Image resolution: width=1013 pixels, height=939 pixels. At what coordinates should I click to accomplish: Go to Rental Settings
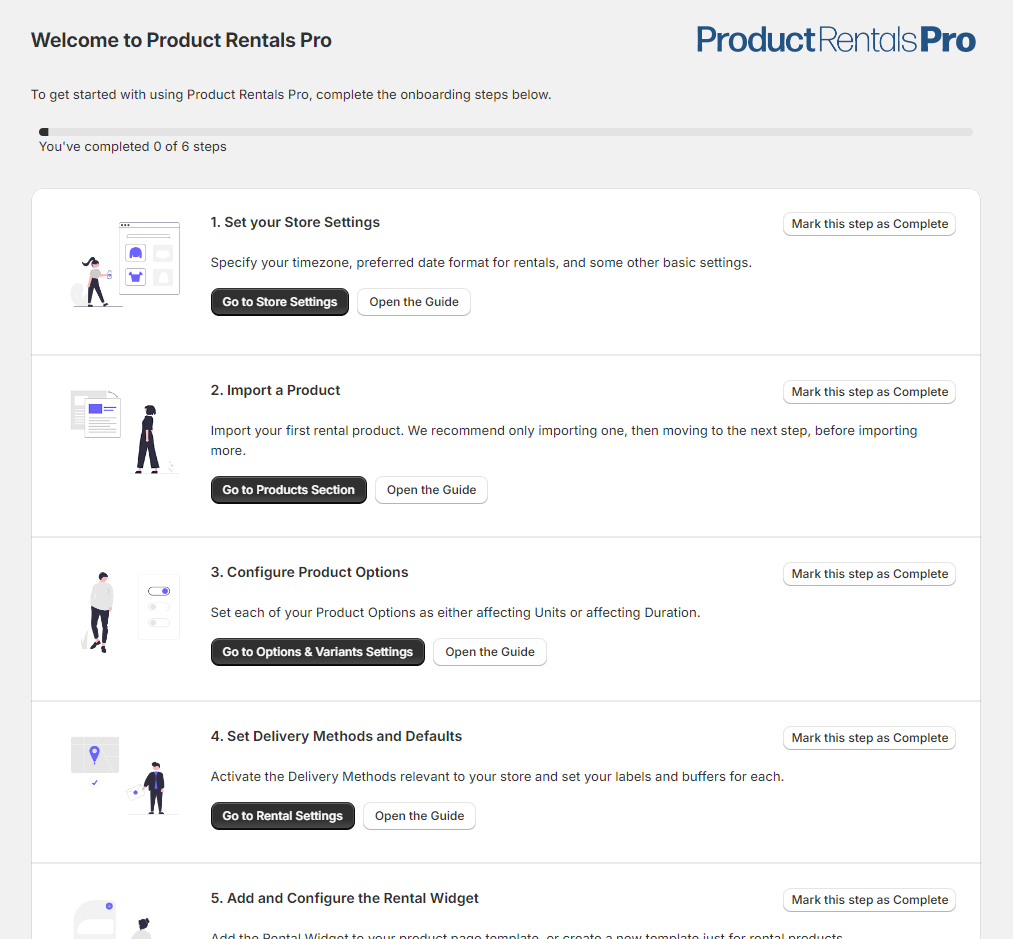tap(283, 816)
